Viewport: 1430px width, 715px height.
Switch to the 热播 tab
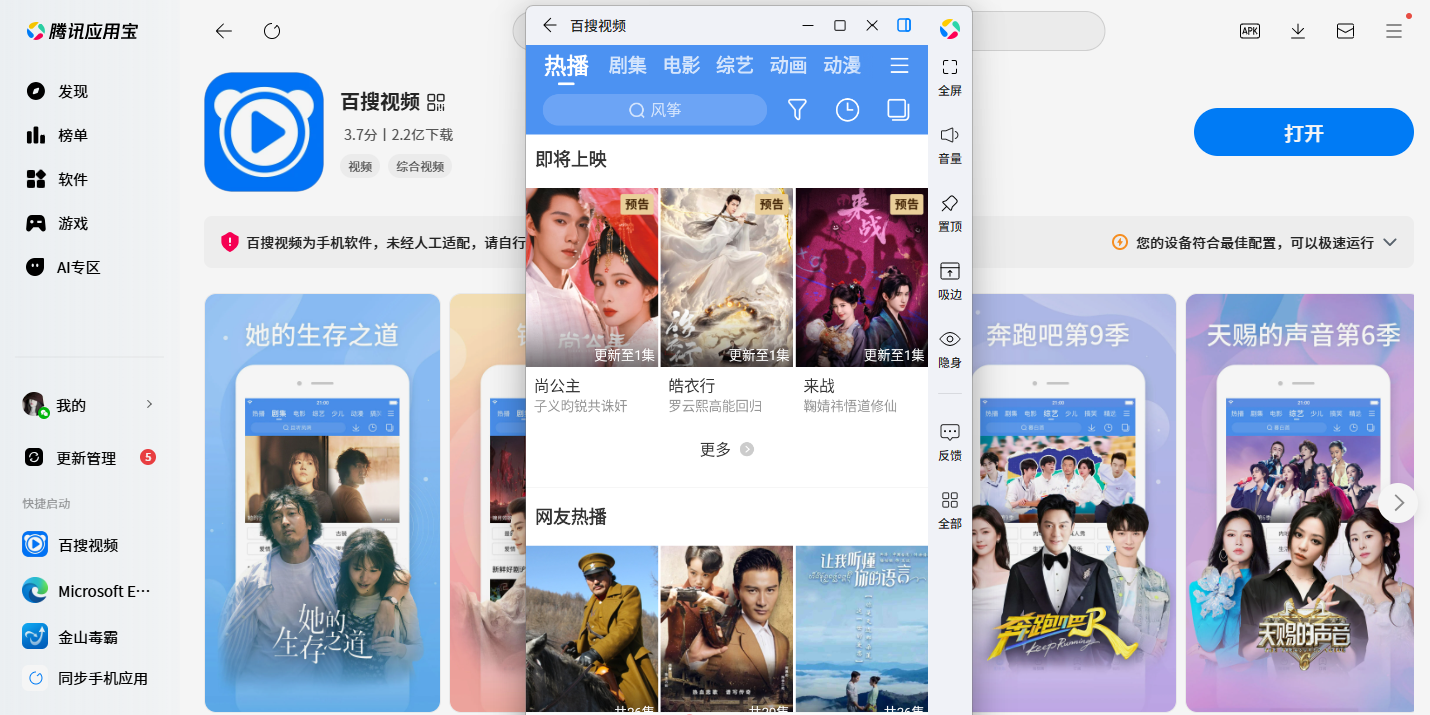pyautogui.click(x=566, y=66)
